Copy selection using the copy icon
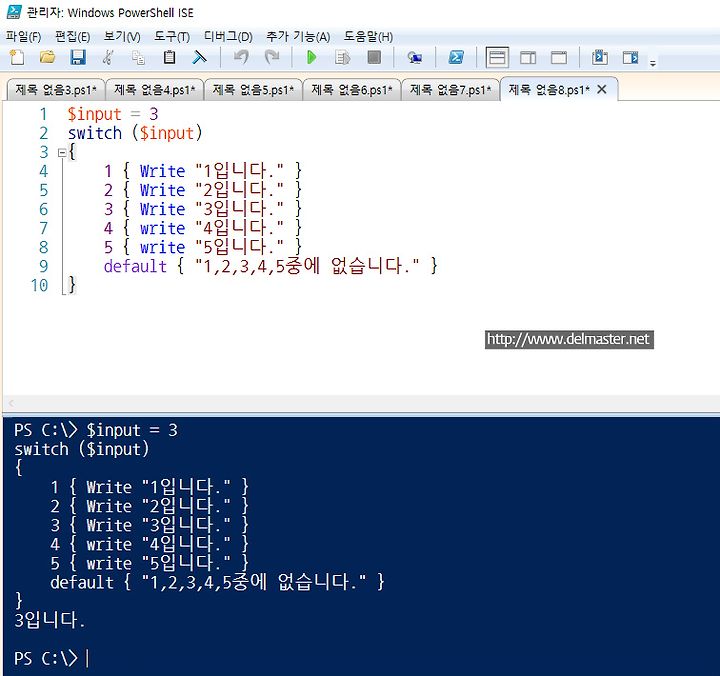 [138, 57]
